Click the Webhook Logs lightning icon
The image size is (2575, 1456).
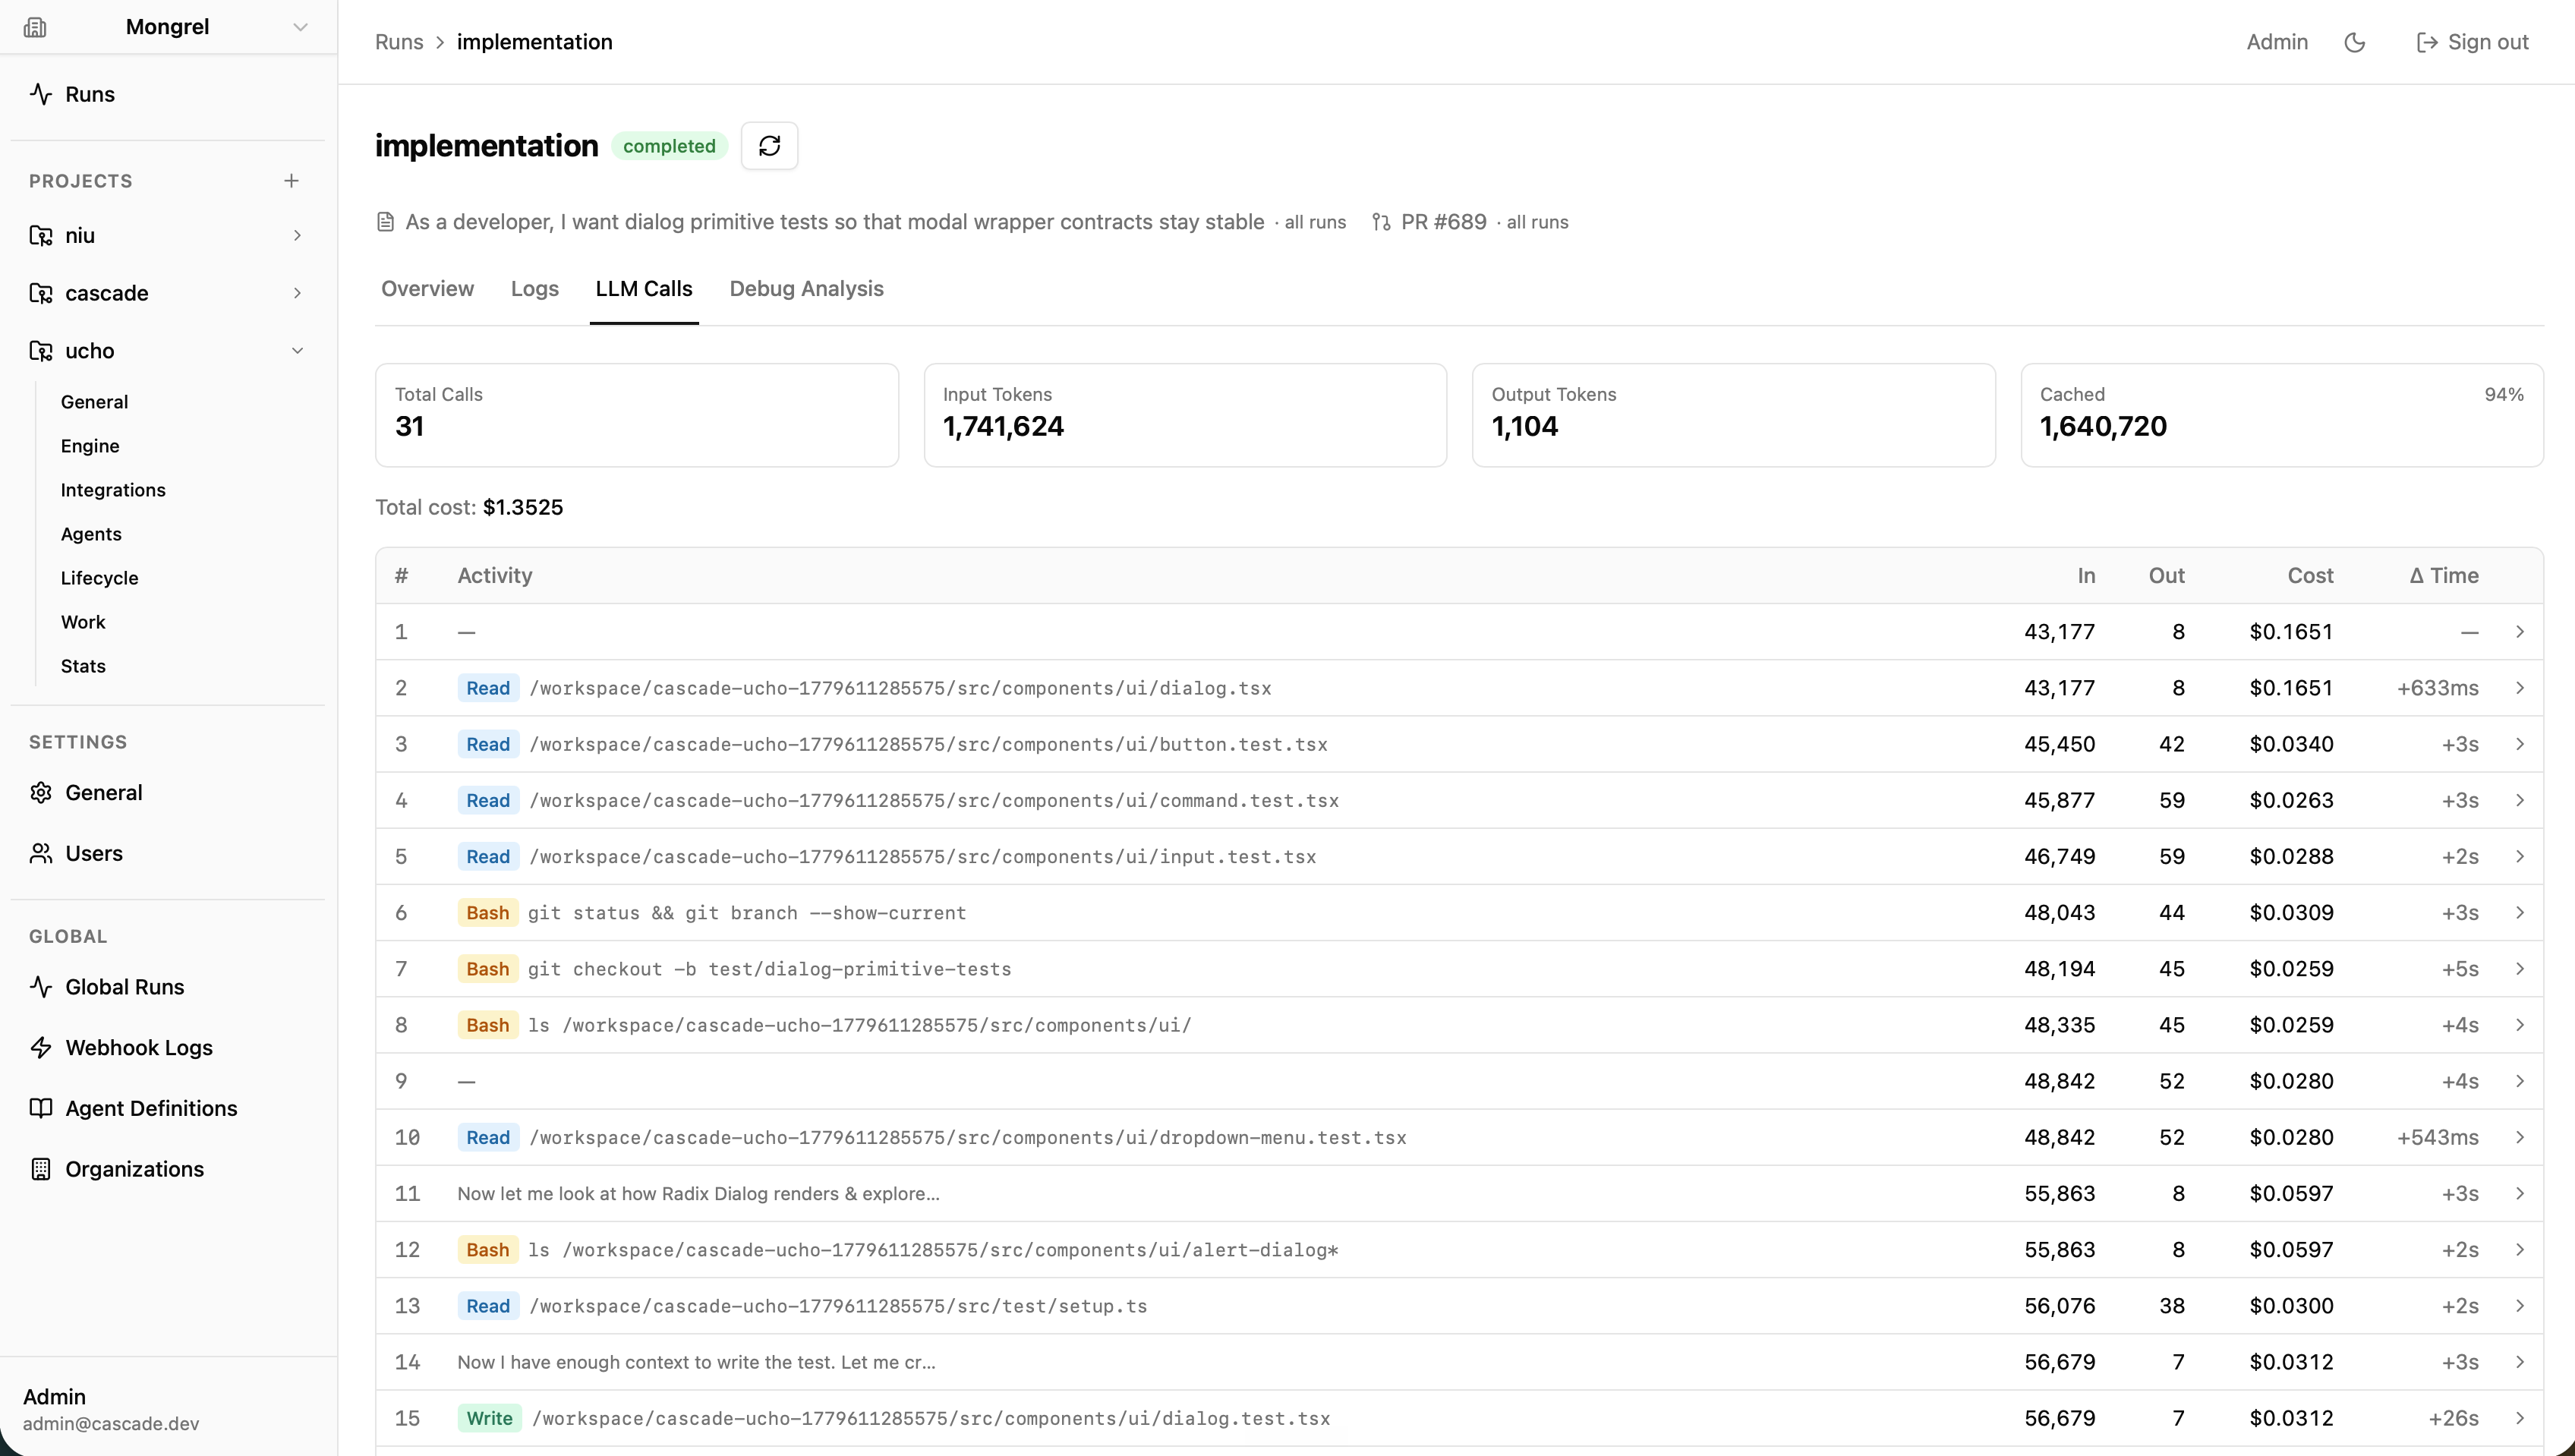[x=41, y=1047]
